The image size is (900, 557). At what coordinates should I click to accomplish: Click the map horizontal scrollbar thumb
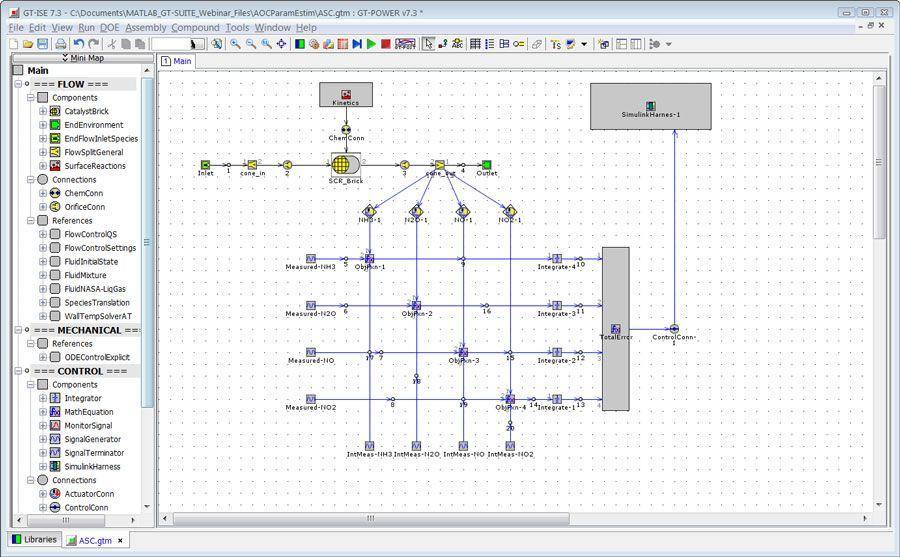[x=371, y=518]
